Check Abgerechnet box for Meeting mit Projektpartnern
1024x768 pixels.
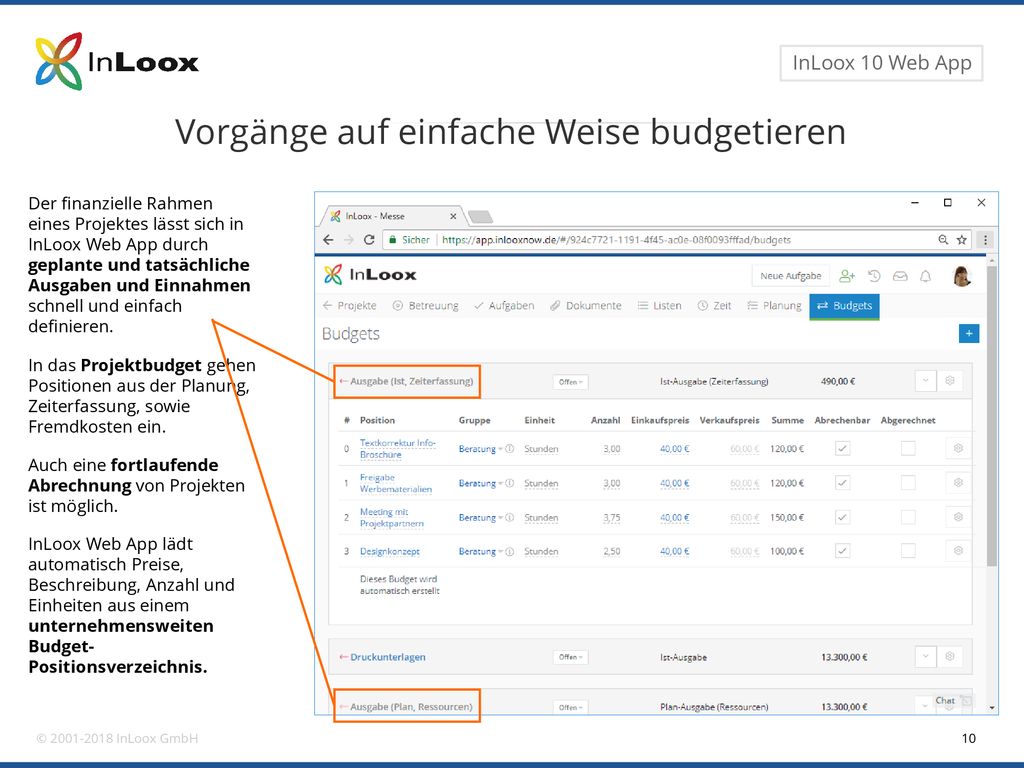click(x=908, y=517)
